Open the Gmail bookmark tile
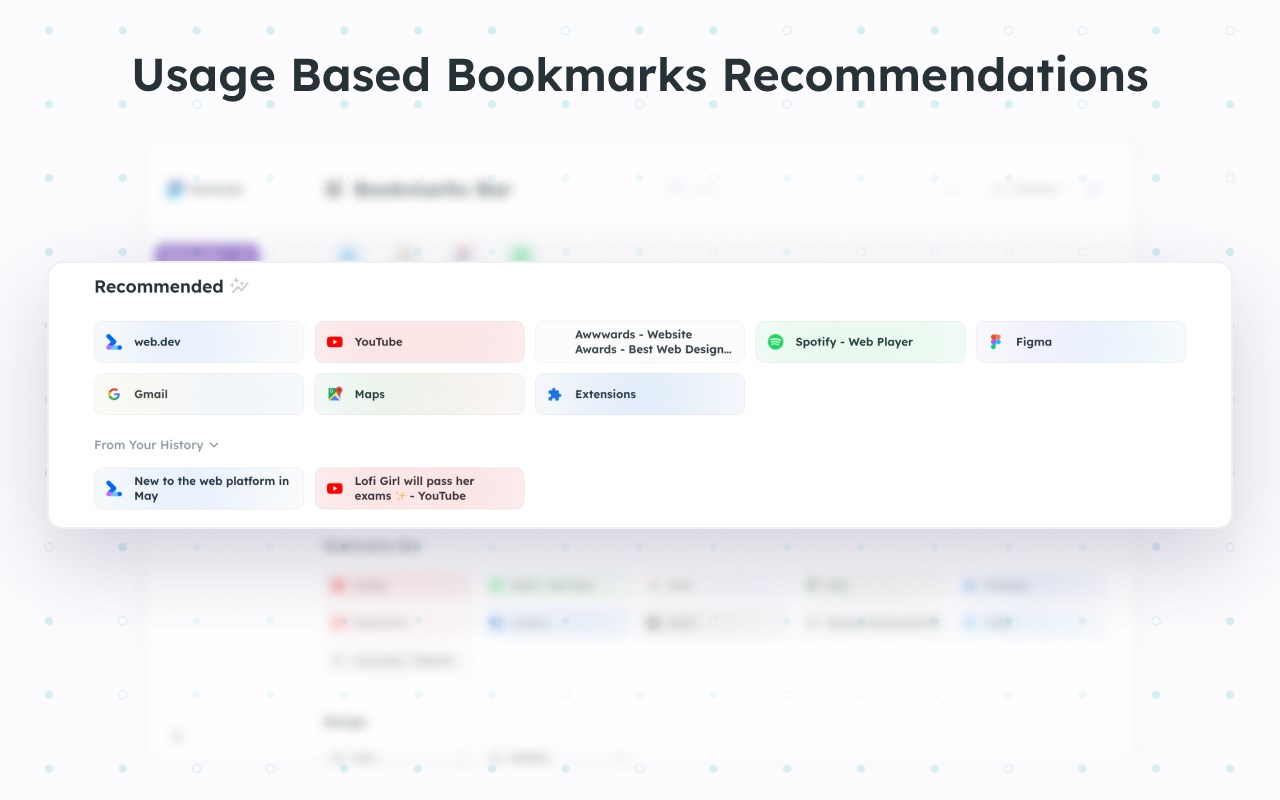 (199, 394)
